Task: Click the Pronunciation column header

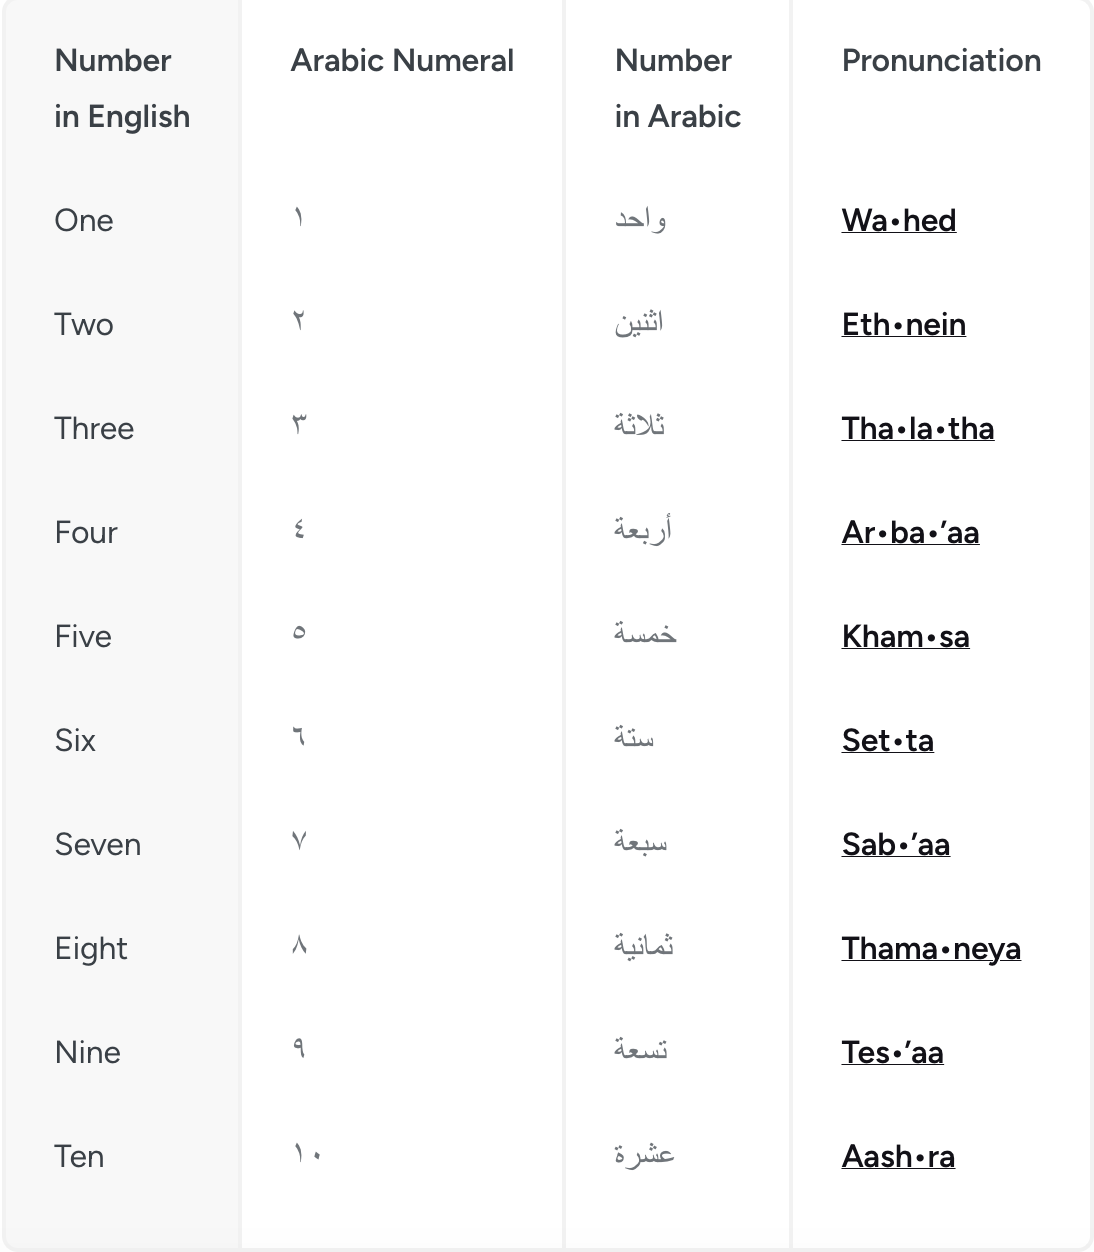Action: (941, 61)
